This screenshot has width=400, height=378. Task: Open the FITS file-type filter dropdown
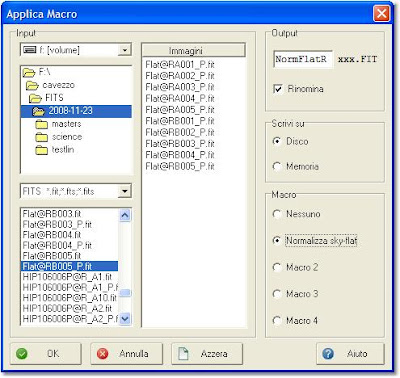(124, 191)
